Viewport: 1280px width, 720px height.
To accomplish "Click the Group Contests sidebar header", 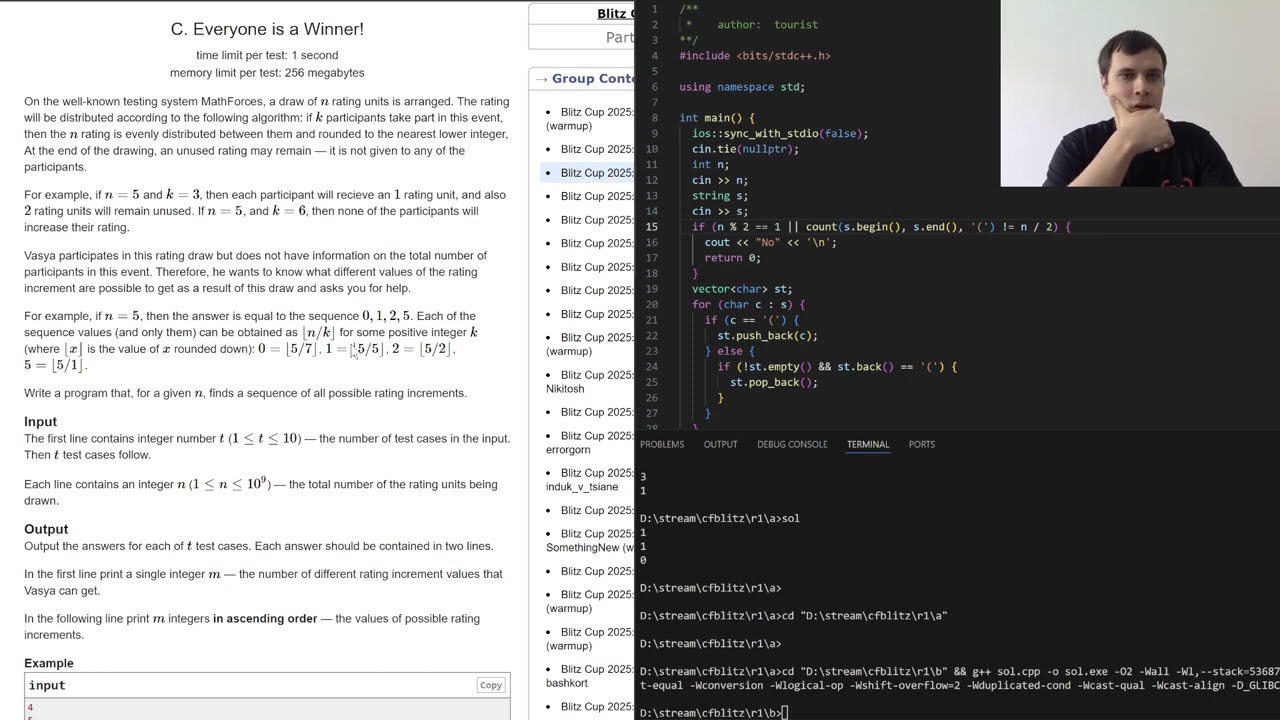I will pos(593,78).
